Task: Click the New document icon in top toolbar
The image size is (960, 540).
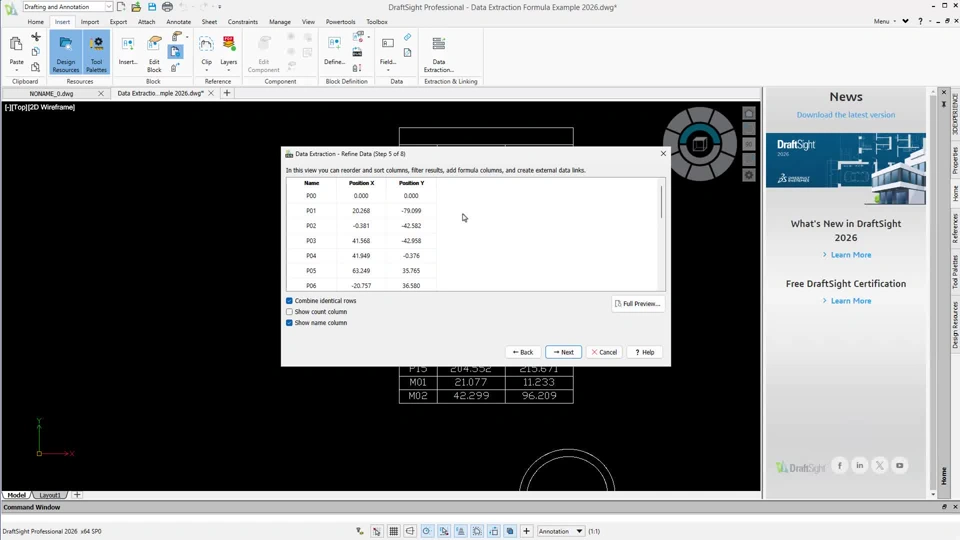Action: 121,7
